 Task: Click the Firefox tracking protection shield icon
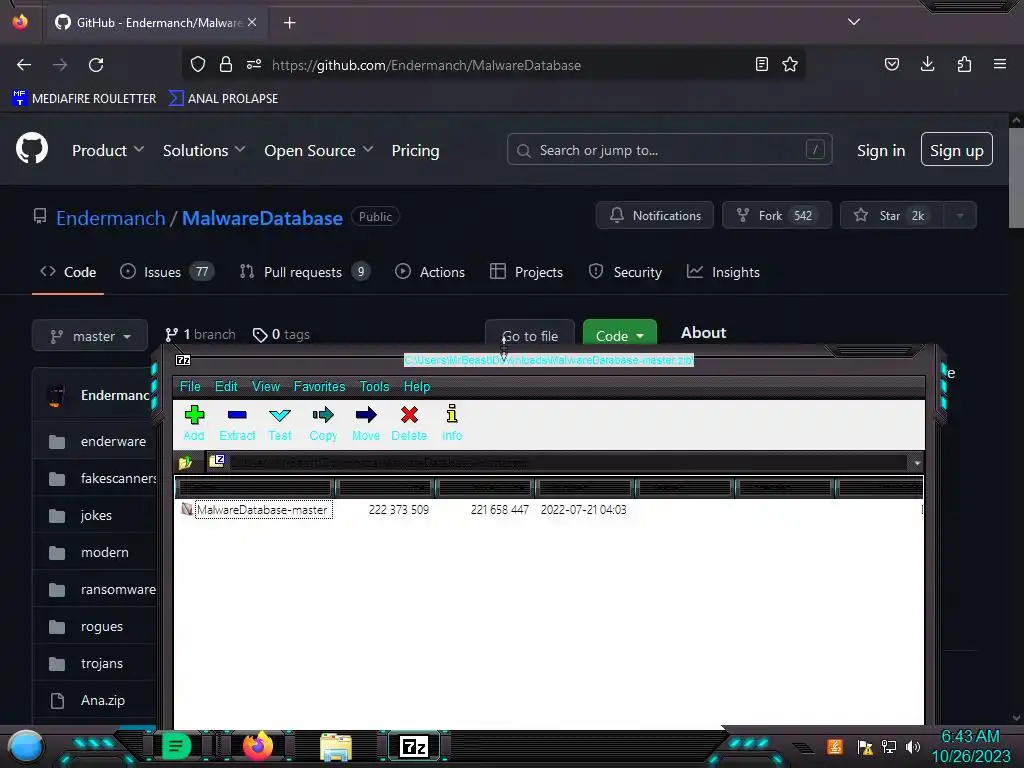pyautogui.click(x=198, y=64)
